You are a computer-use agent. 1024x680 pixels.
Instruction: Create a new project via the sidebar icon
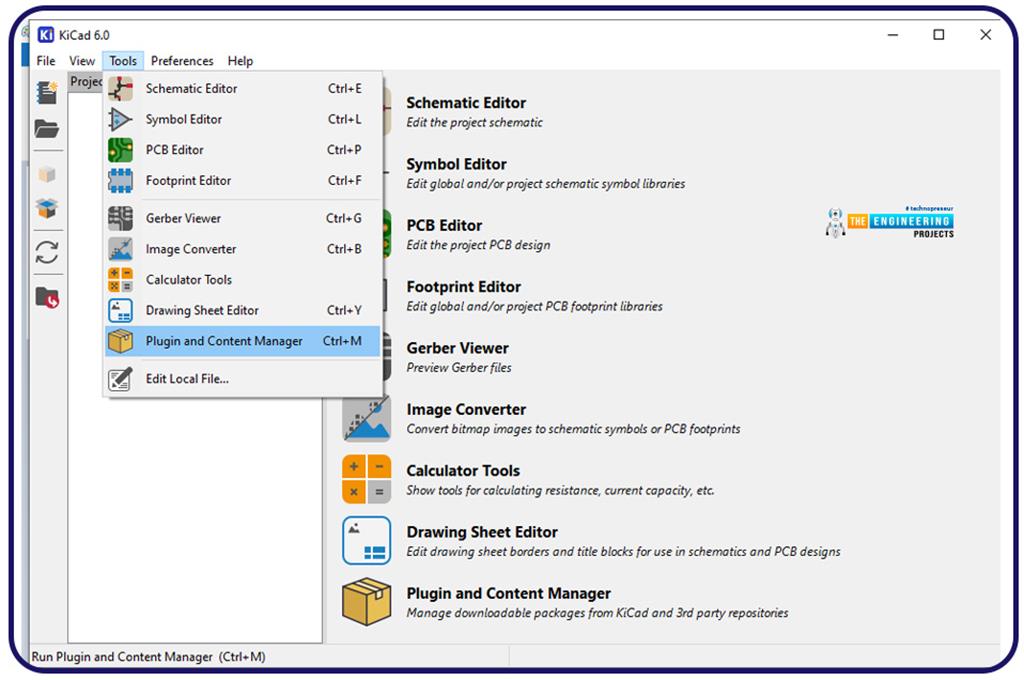[47, 93]
